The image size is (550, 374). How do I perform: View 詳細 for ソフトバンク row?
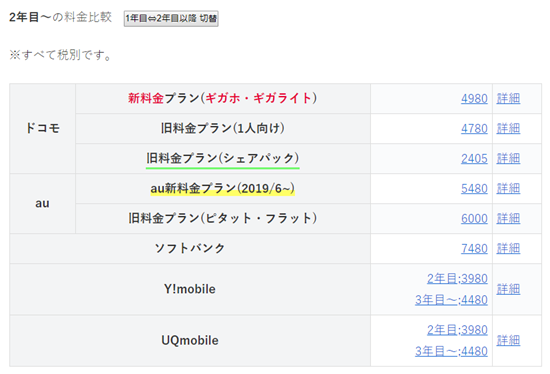[508, 249]
